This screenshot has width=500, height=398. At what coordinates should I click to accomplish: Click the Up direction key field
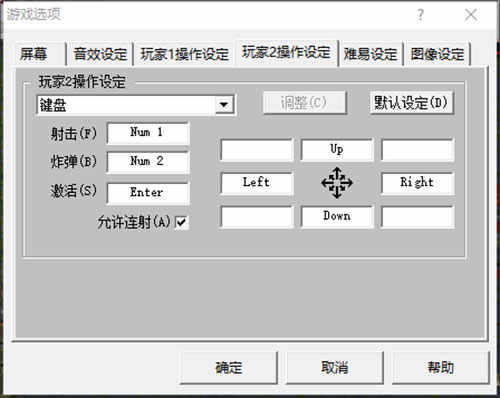pyautogui.click(x=337, y=150)
